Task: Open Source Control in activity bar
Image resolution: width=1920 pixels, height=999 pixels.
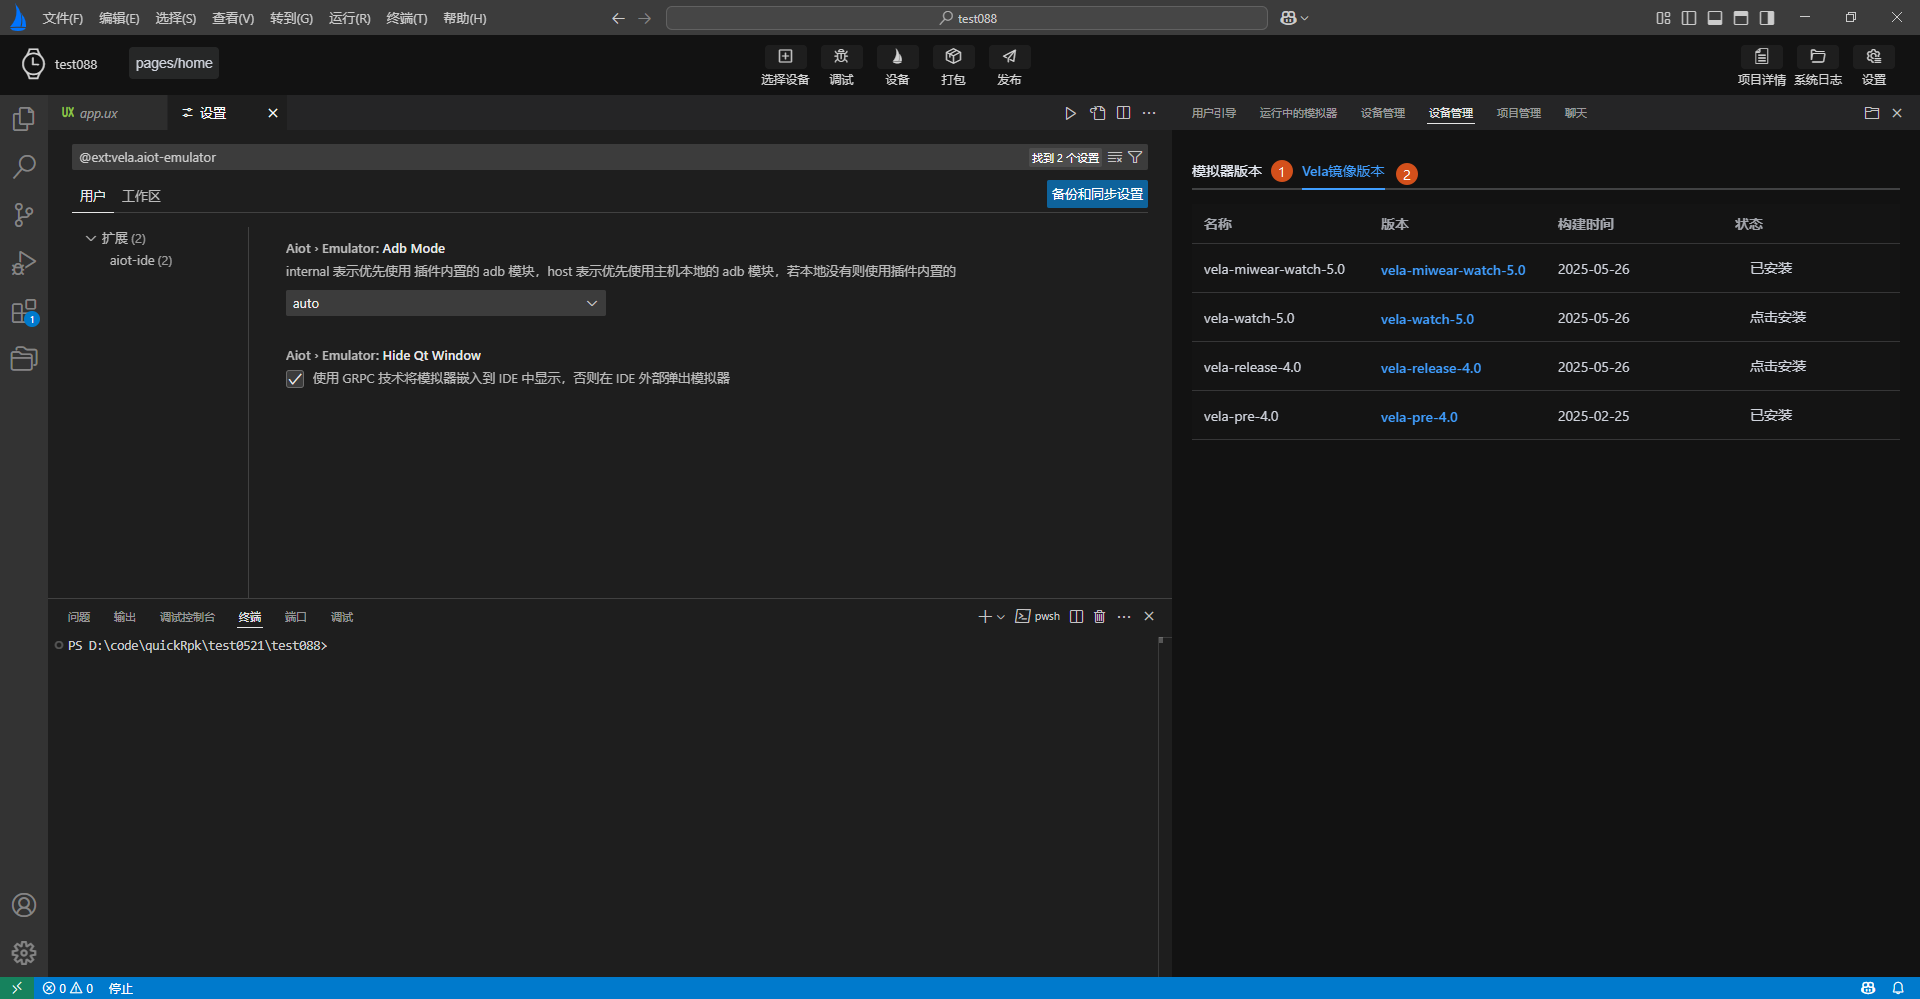Action: click(24, 214)
